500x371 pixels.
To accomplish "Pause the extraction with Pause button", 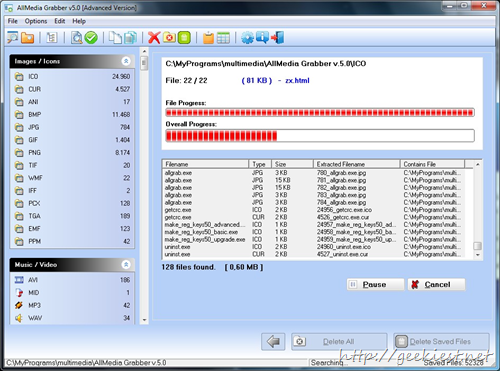I will click(375, 285).
